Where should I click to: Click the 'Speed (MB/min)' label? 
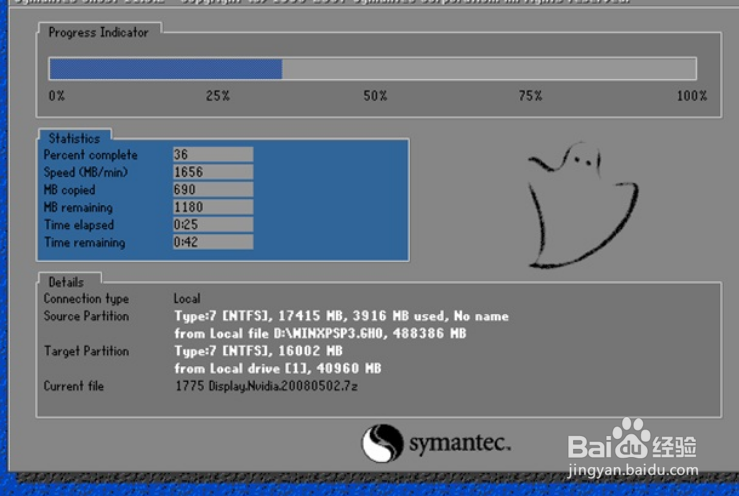click(85, 172)
